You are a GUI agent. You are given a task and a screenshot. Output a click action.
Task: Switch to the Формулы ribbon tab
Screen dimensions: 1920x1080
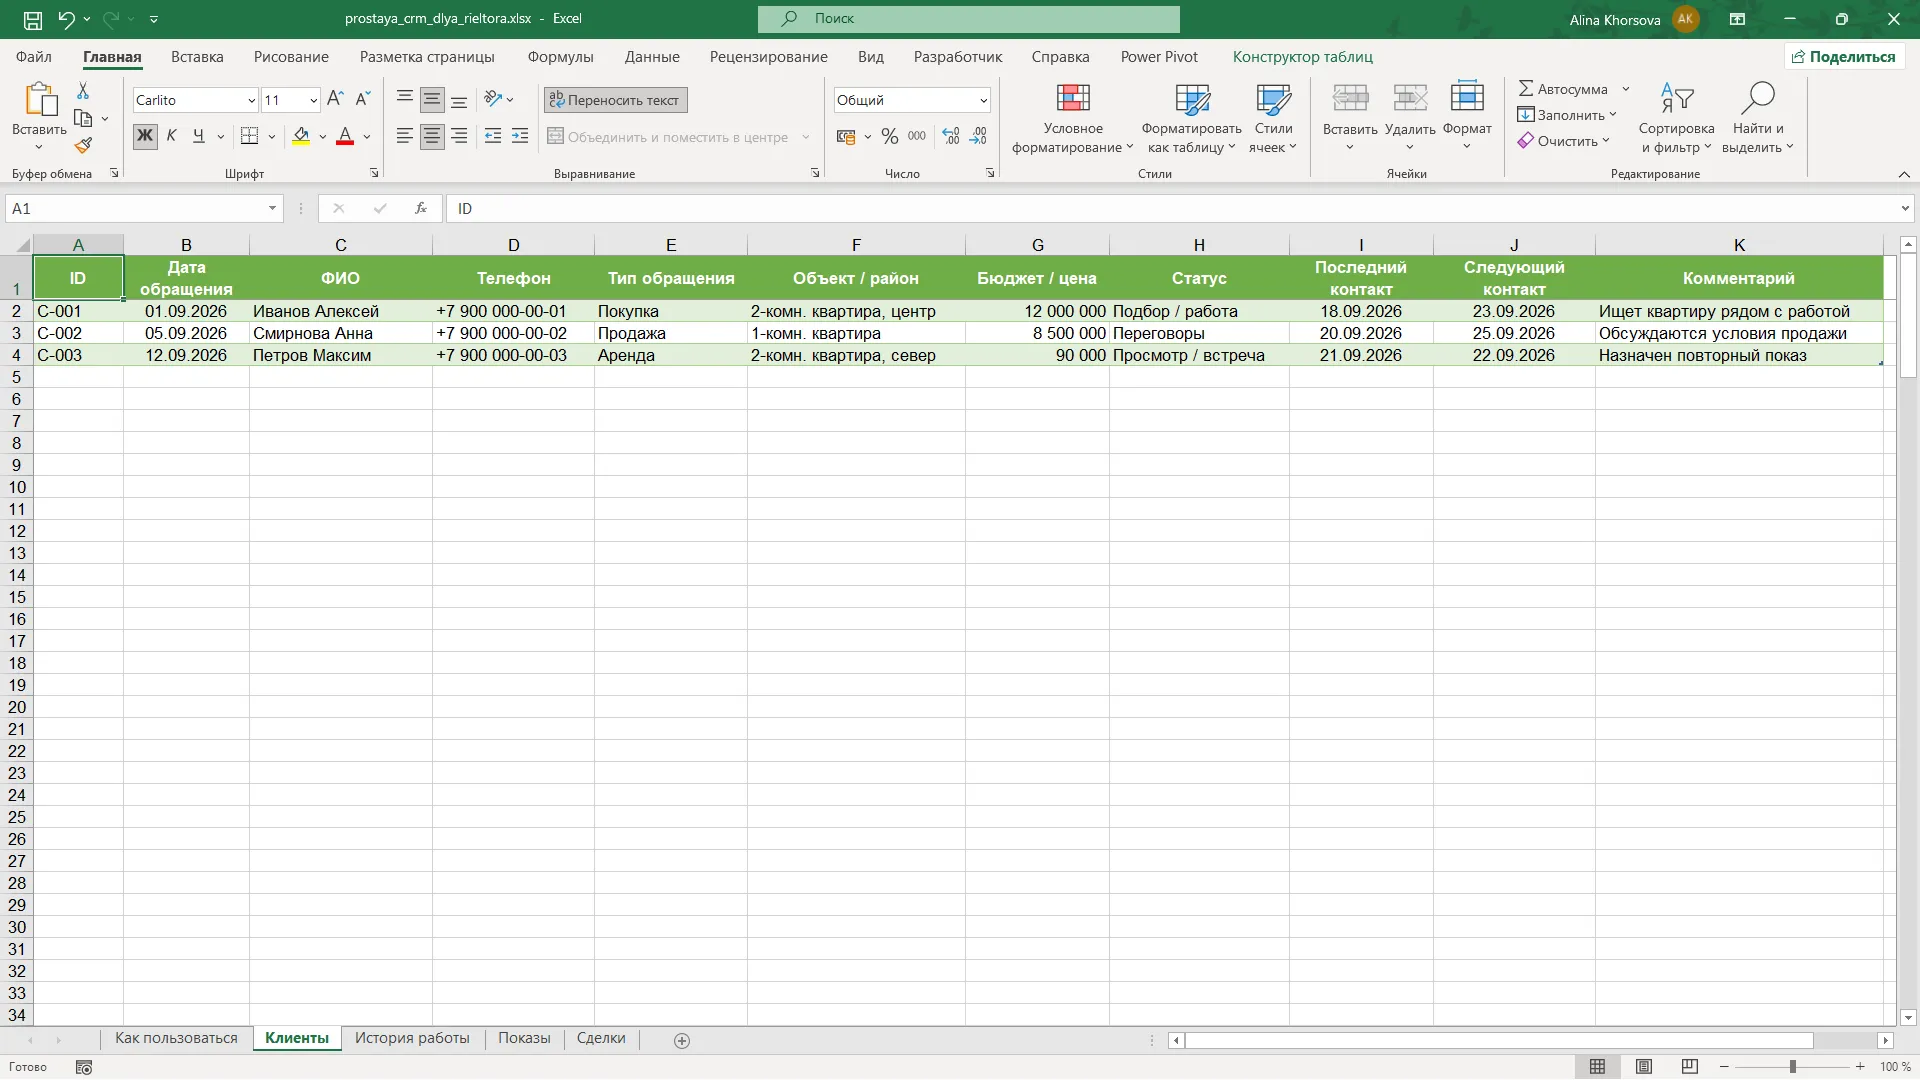coord(560,57)
